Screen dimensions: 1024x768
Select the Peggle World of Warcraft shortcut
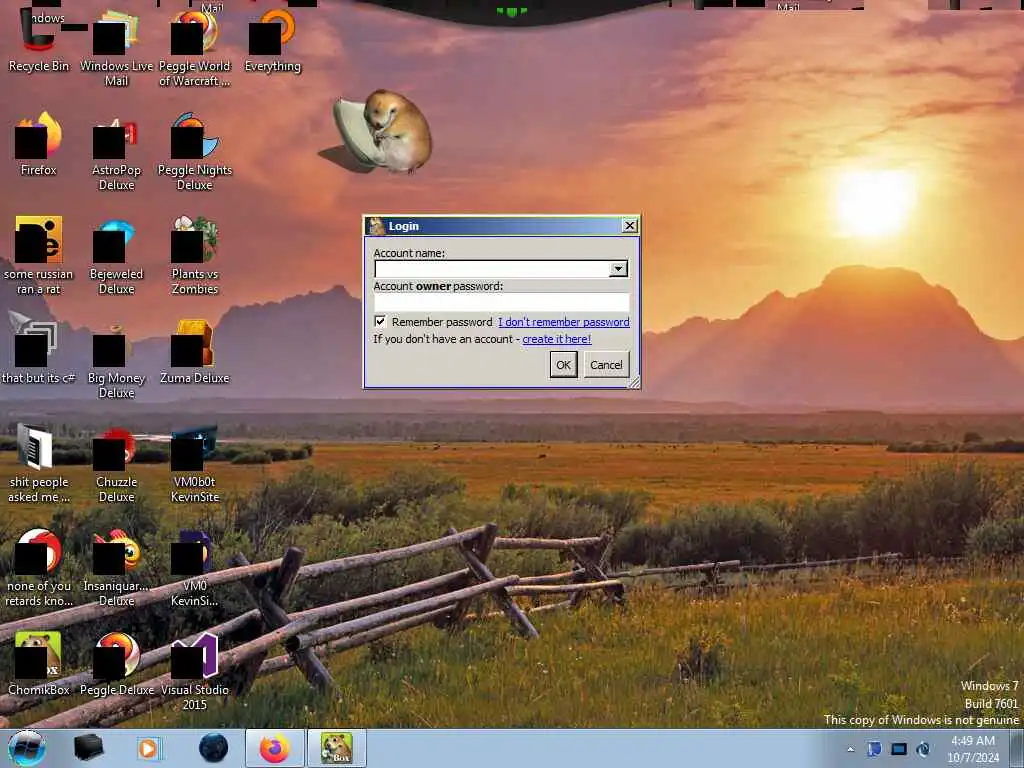coord(194,48)
